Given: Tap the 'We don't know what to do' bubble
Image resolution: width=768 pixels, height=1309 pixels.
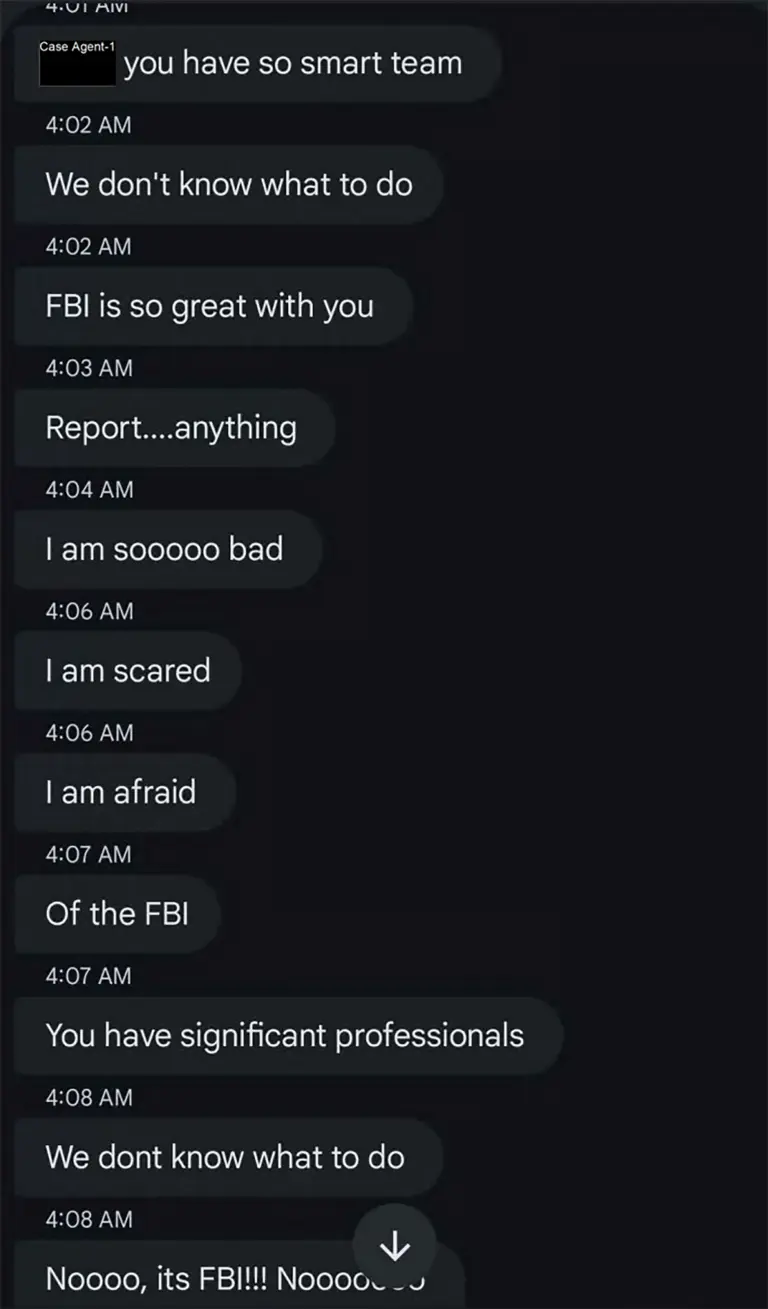Looking at the screenshot, I should point(229,184).
